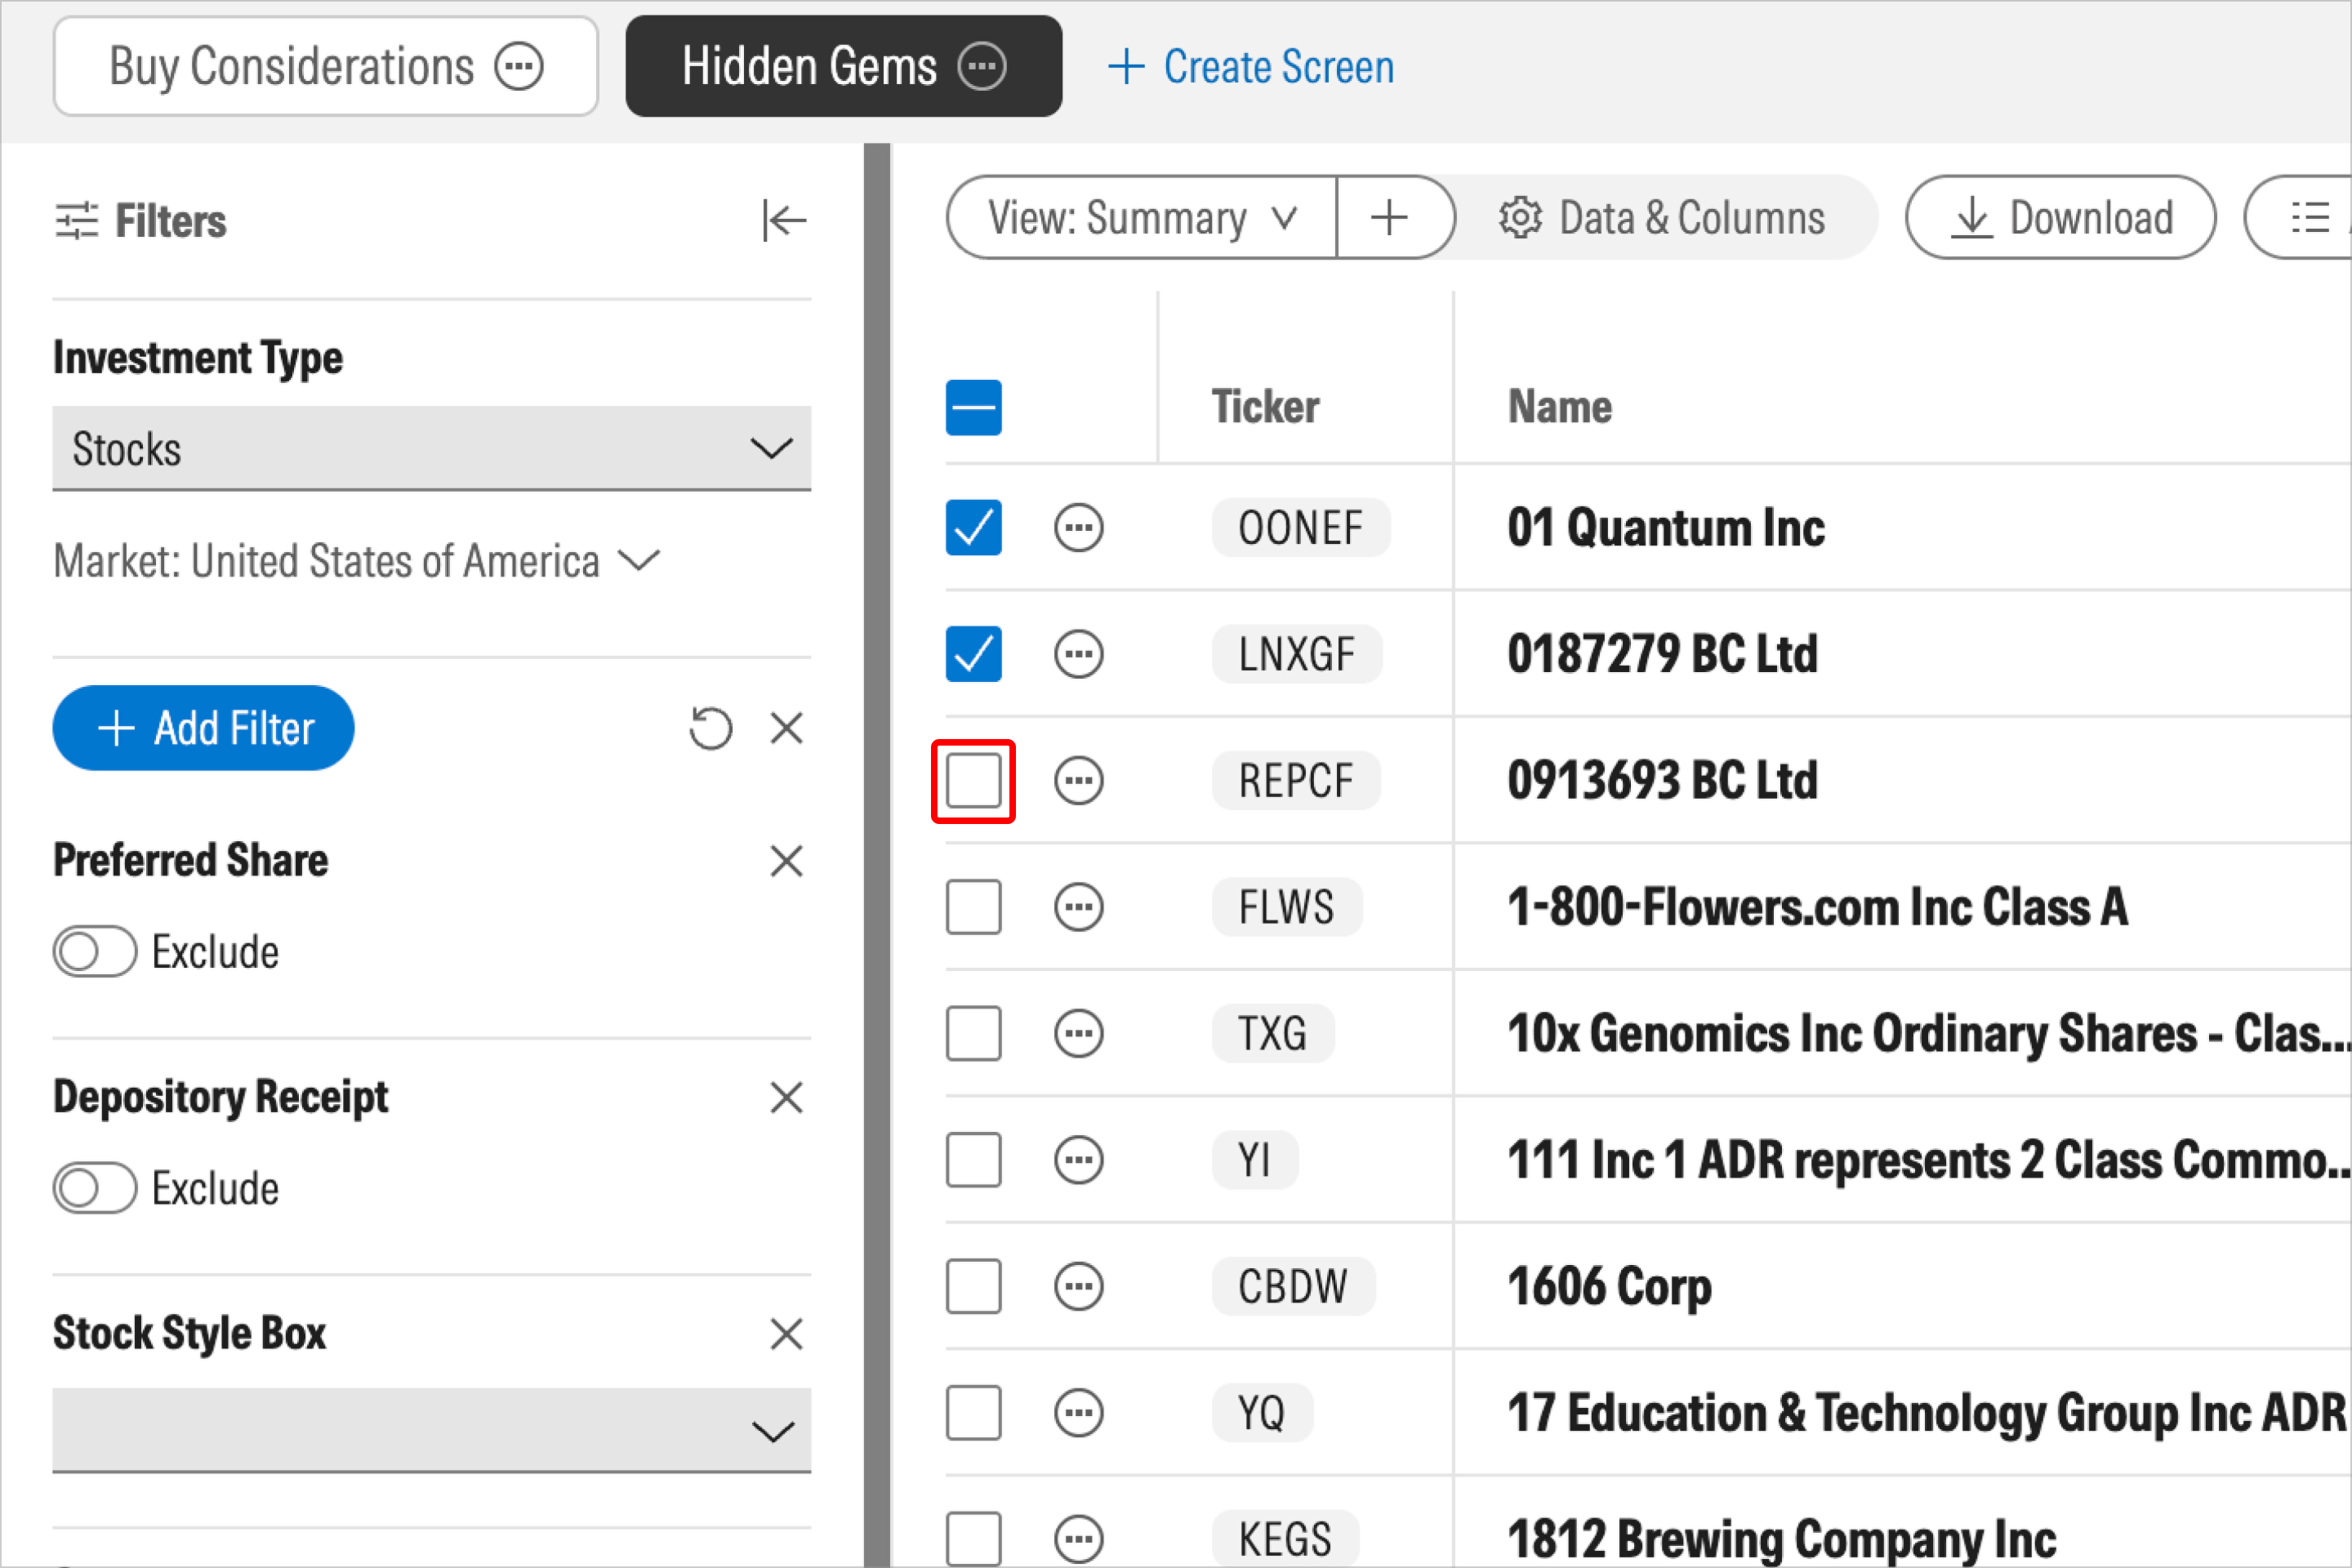This screenshot has width=2352, height=1568.
Task: Open options menu on Hidden Gems tab
Action: [982, 67]
